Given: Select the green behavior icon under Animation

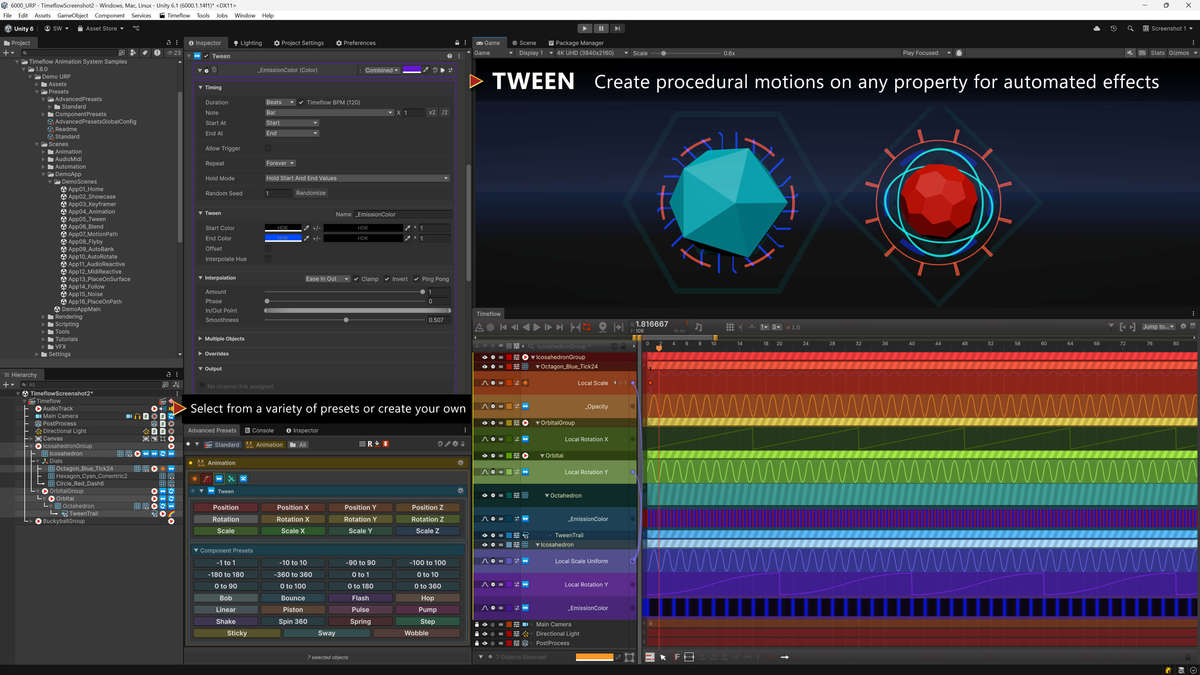Looking at the screenshot, I should [x=231, y=478].
